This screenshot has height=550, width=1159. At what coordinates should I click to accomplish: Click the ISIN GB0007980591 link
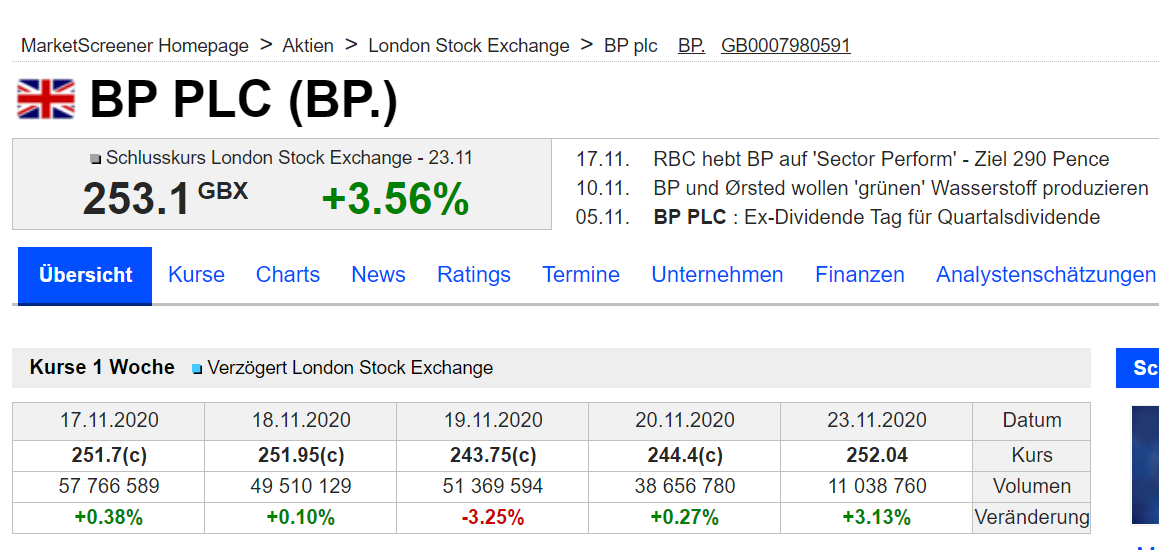click(786, 46)
